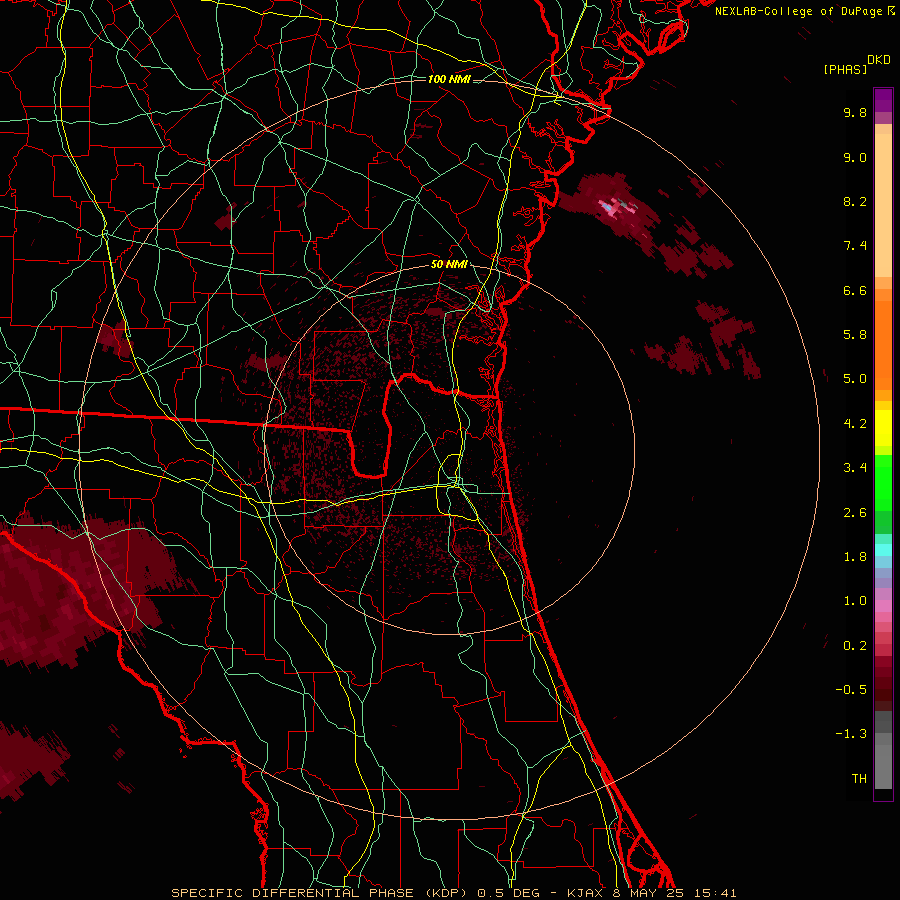Click the 15:41 timestamp
The height and width of the screenshot is (900, 900).
[x=717, y=893]
